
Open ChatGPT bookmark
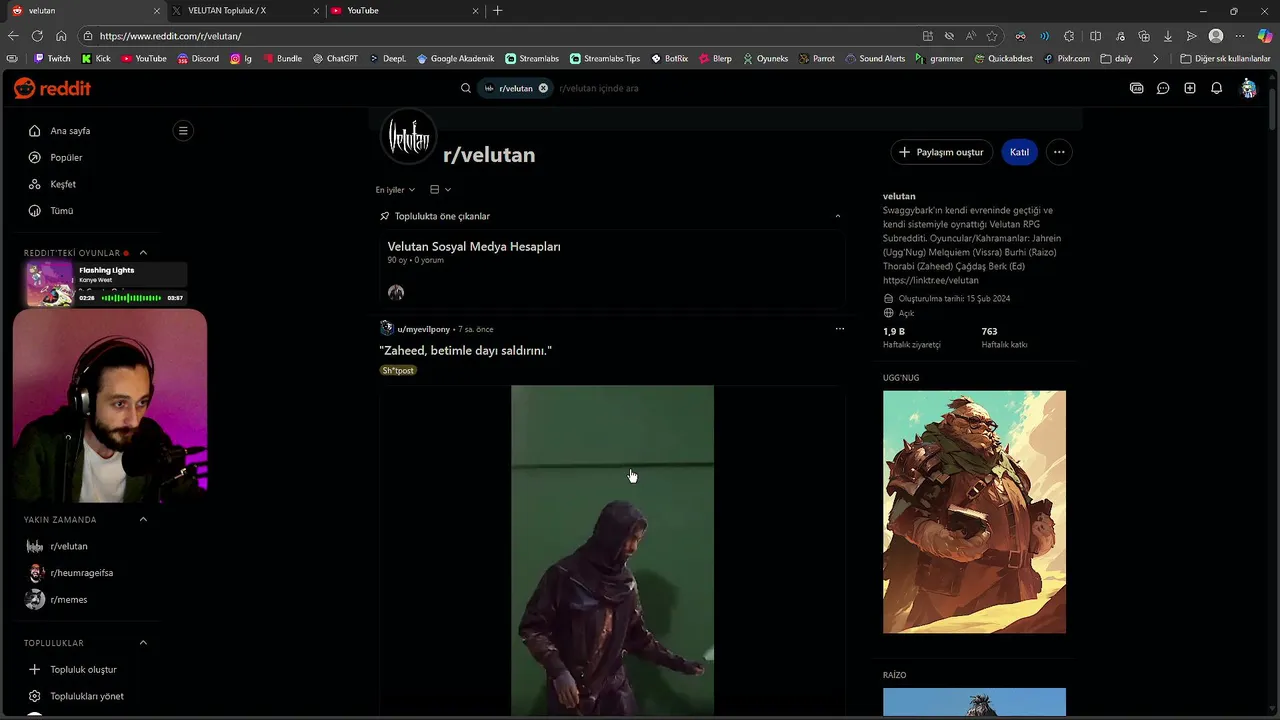tap(335, 59)
